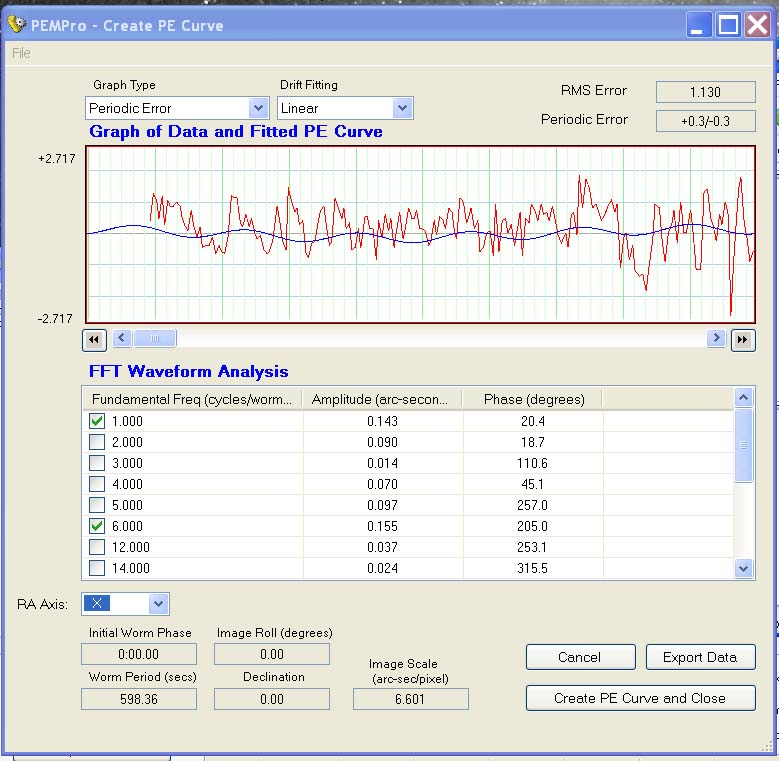Click the Declination field
Image resolution: width=779 pixels, height=761 pixels.
point(272,699)
